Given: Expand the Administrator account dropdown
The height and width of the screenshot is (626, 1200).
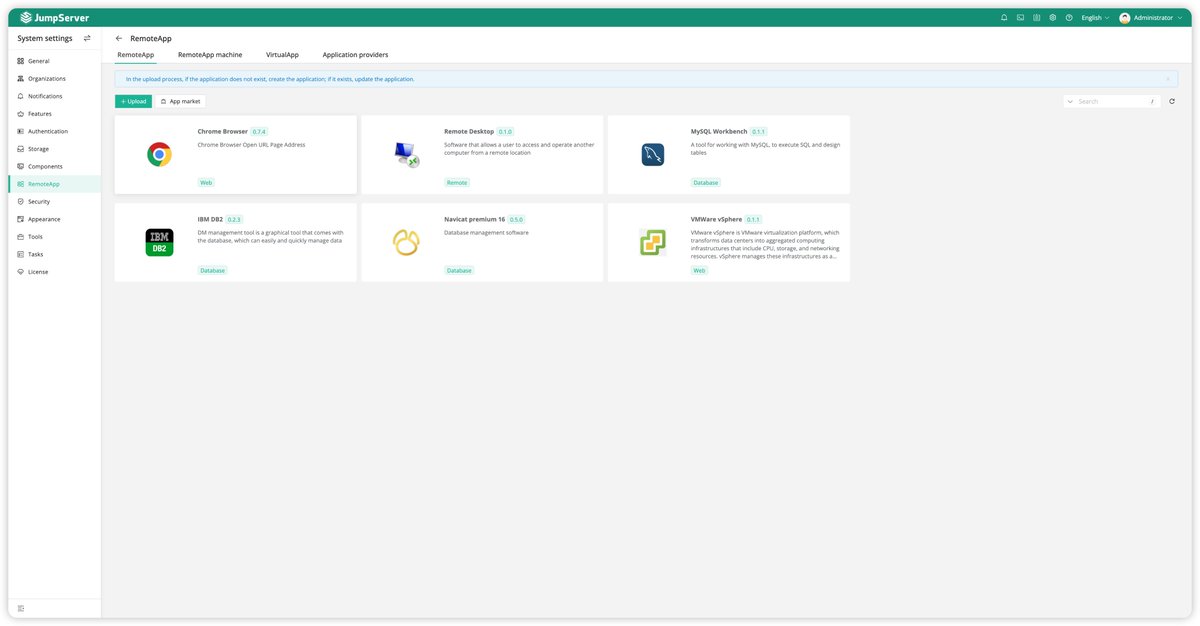Looking at the screenshot, I should pos(1153,17).
